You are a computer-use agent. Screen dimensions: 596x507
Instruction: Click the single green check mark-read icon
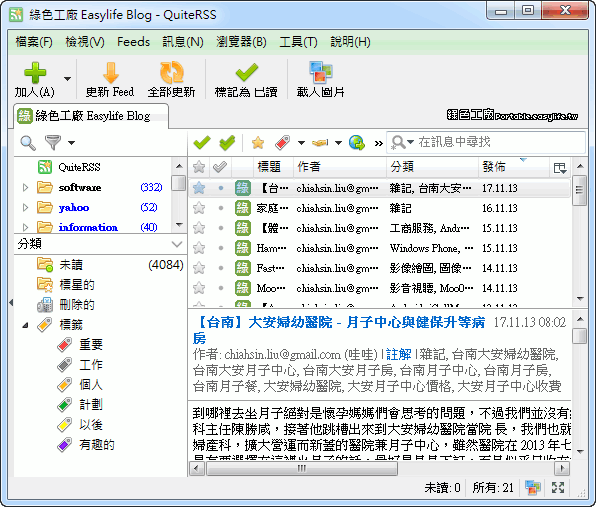[x=202, y=143]
